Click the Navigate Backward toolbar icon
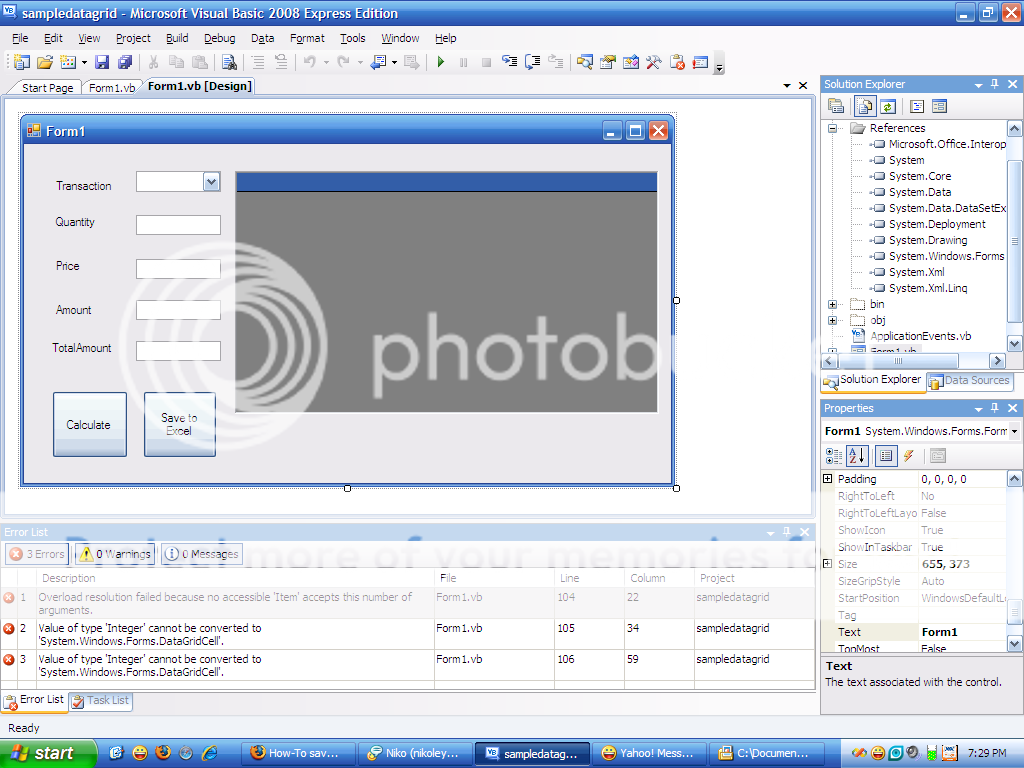This screenshot has height=768, width=1024. pyautogui.click(x=378, y=62)
